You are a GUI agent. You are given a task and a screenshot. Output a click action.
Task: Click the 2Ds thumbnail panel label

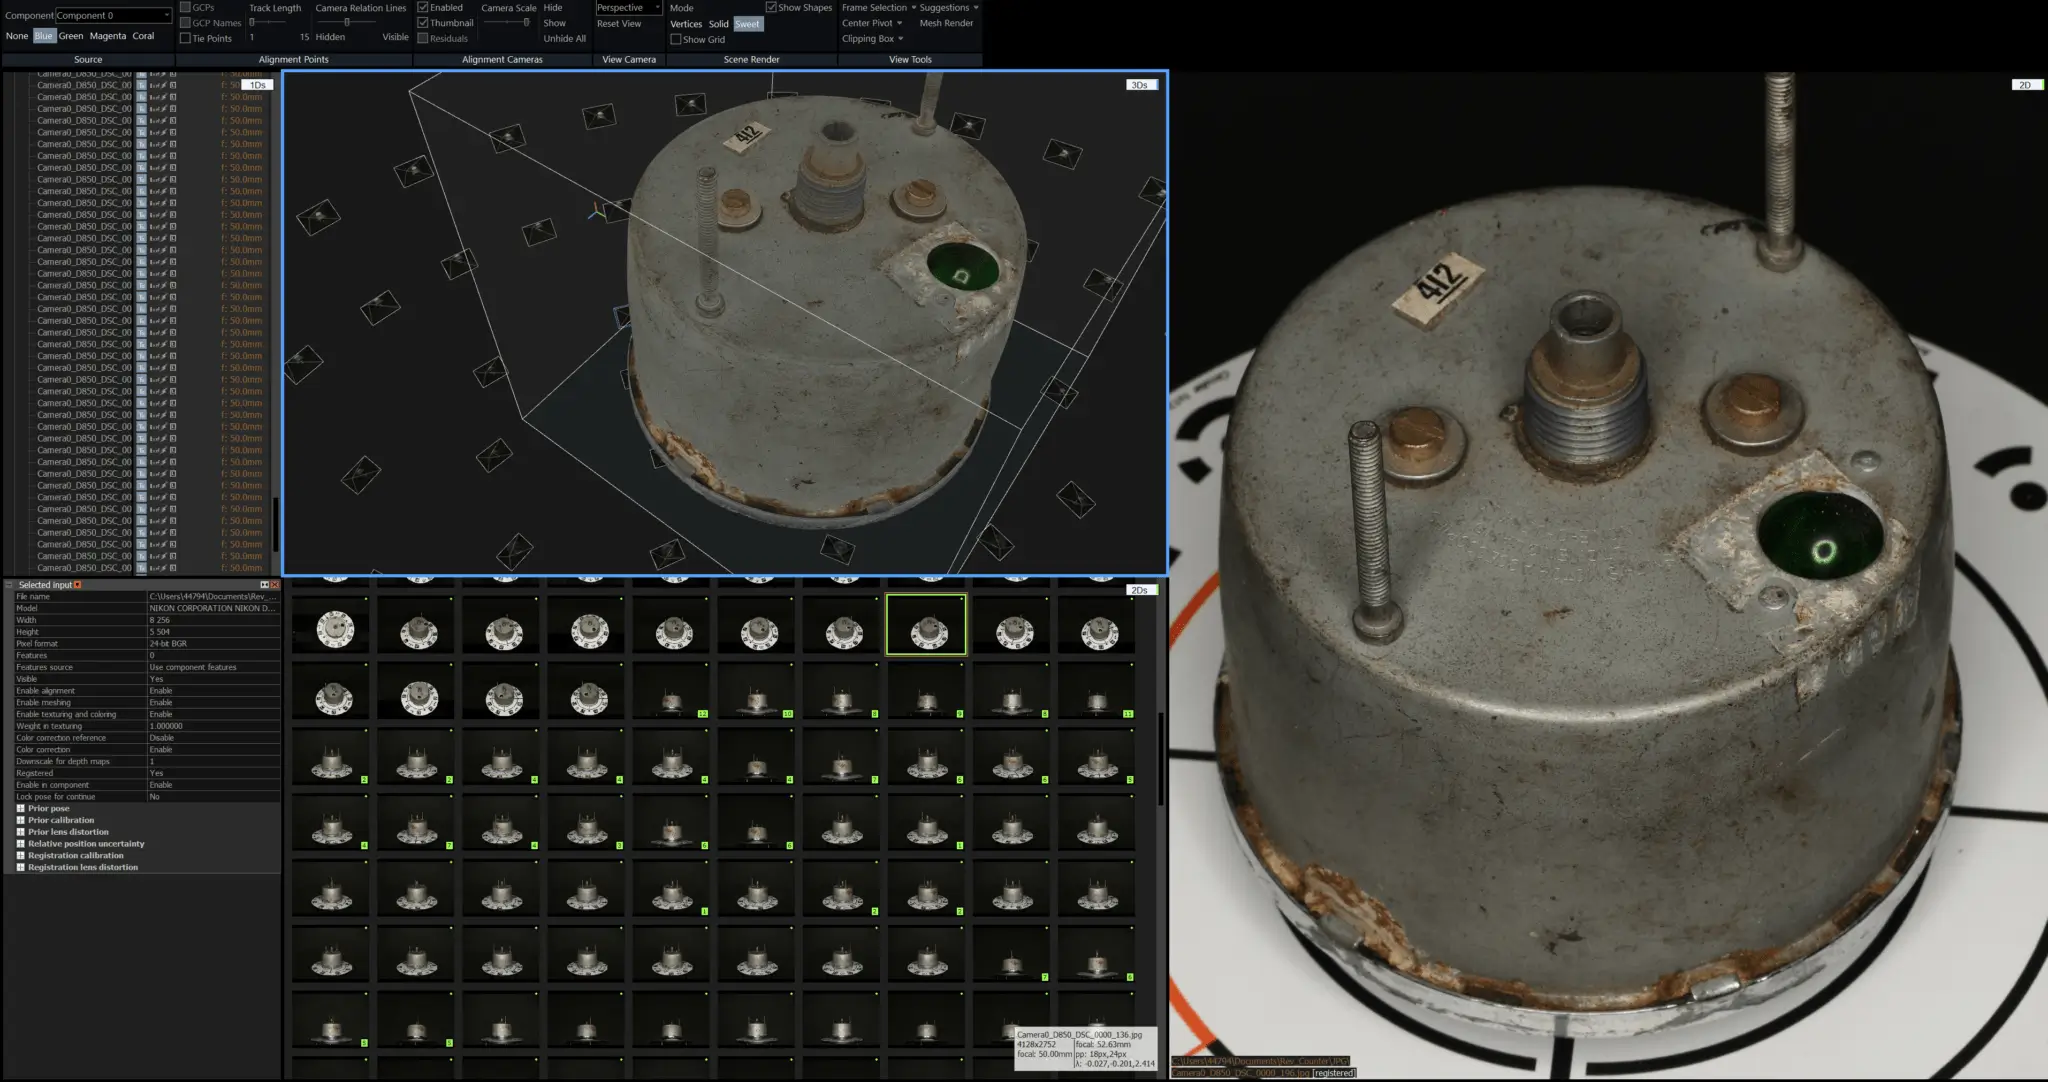[1140, 590]
